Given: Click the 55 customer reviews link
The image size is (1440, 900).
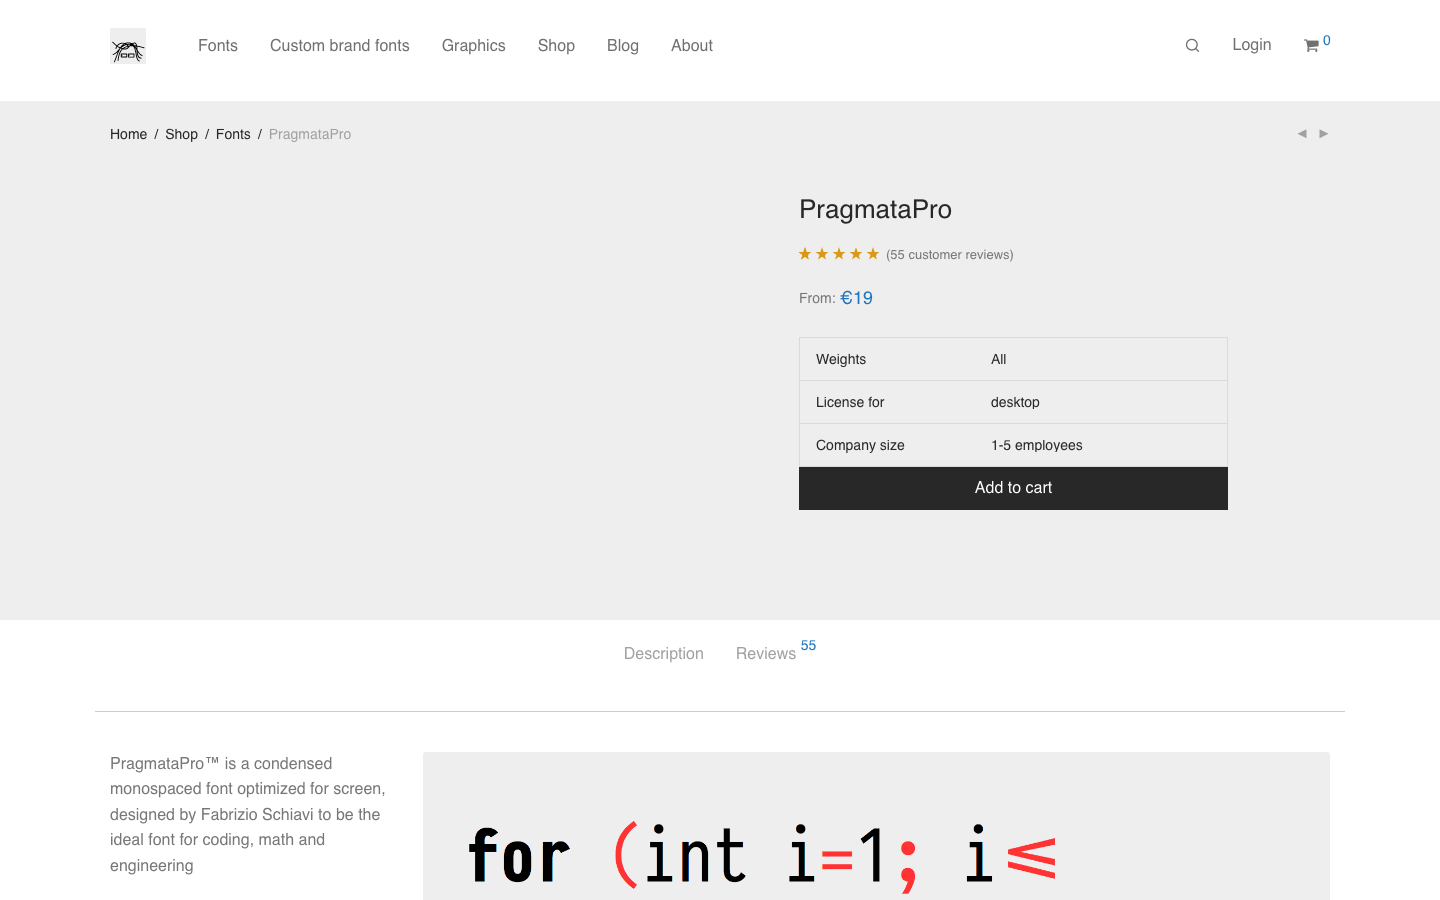Looking at the screenshot, I should pyautogui.click(x=949, y=254).
